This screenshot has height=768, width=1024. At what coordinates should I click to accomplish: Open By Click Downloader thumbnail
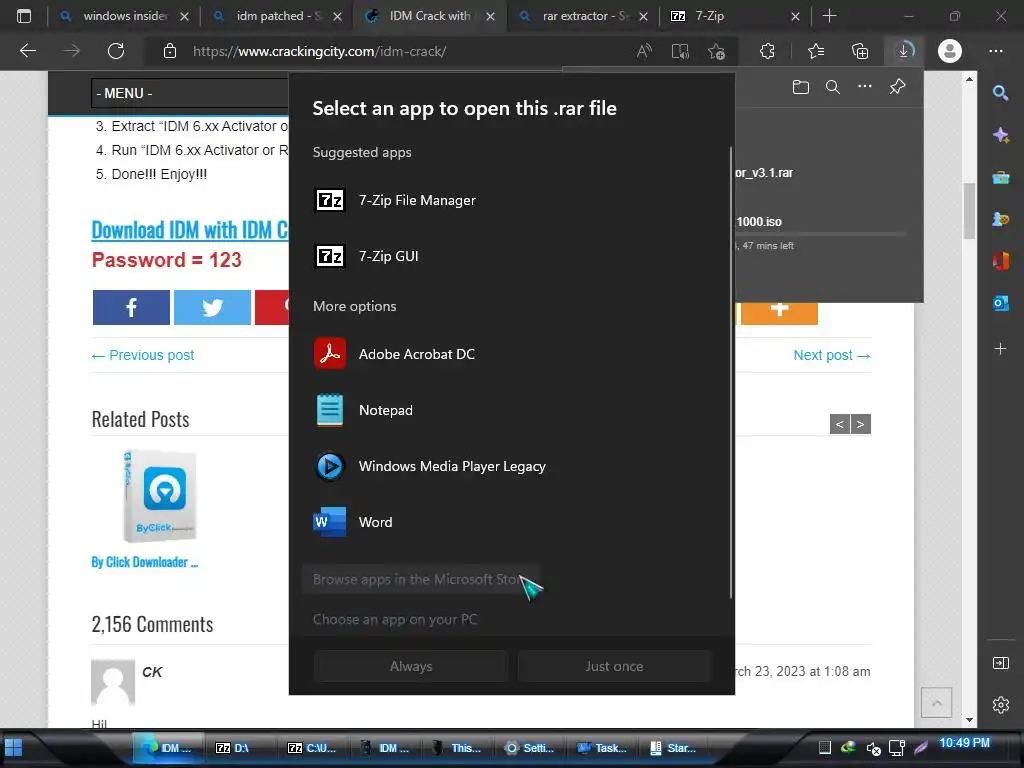coord(160,496)
